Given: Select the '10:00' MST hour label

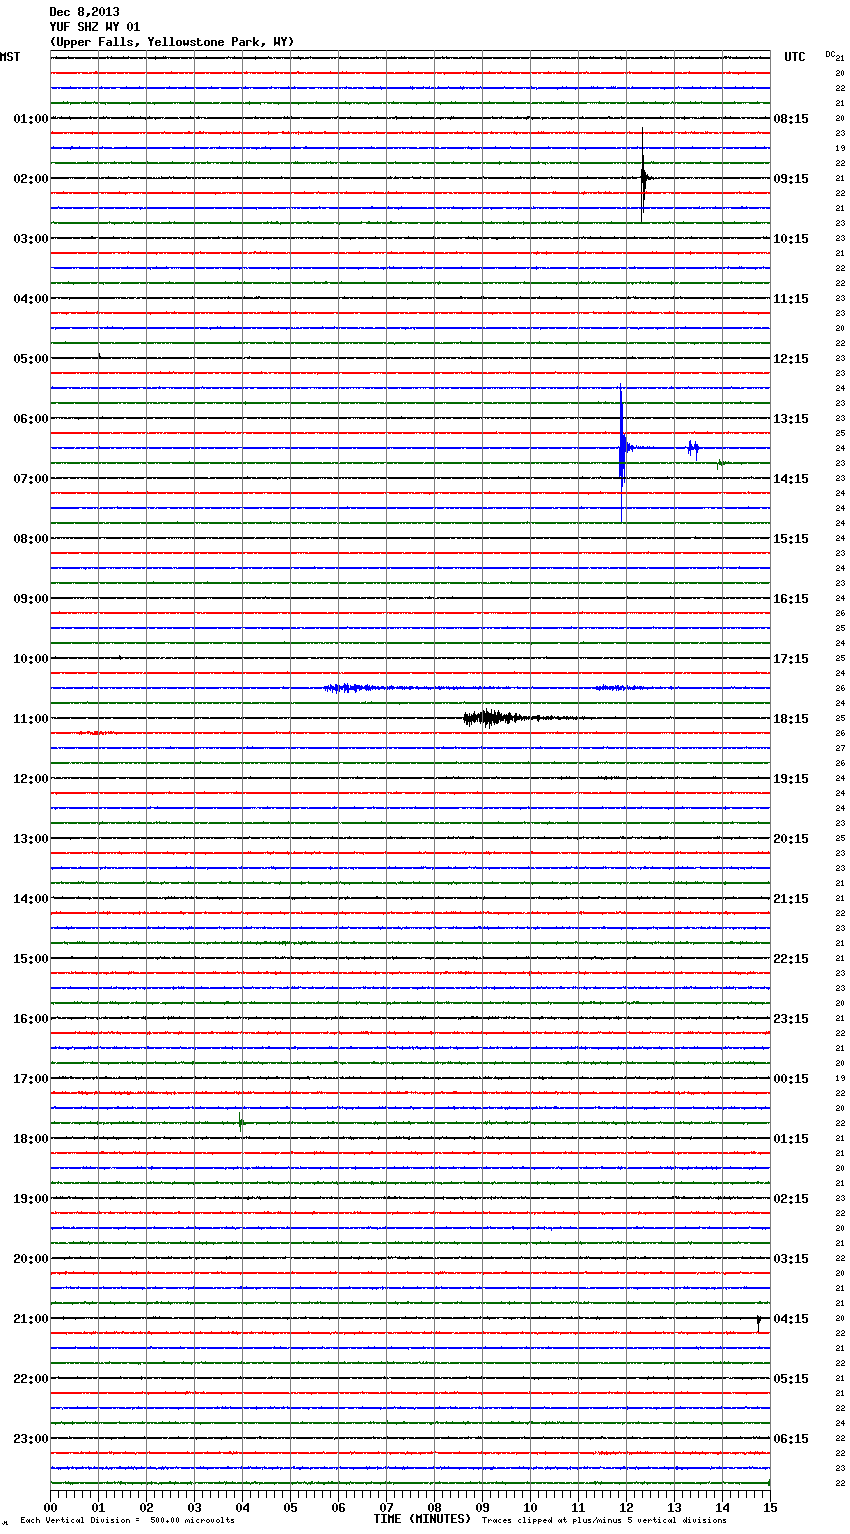Looking at the screenshot, I should pyautogui.click(x=30, y=658).
